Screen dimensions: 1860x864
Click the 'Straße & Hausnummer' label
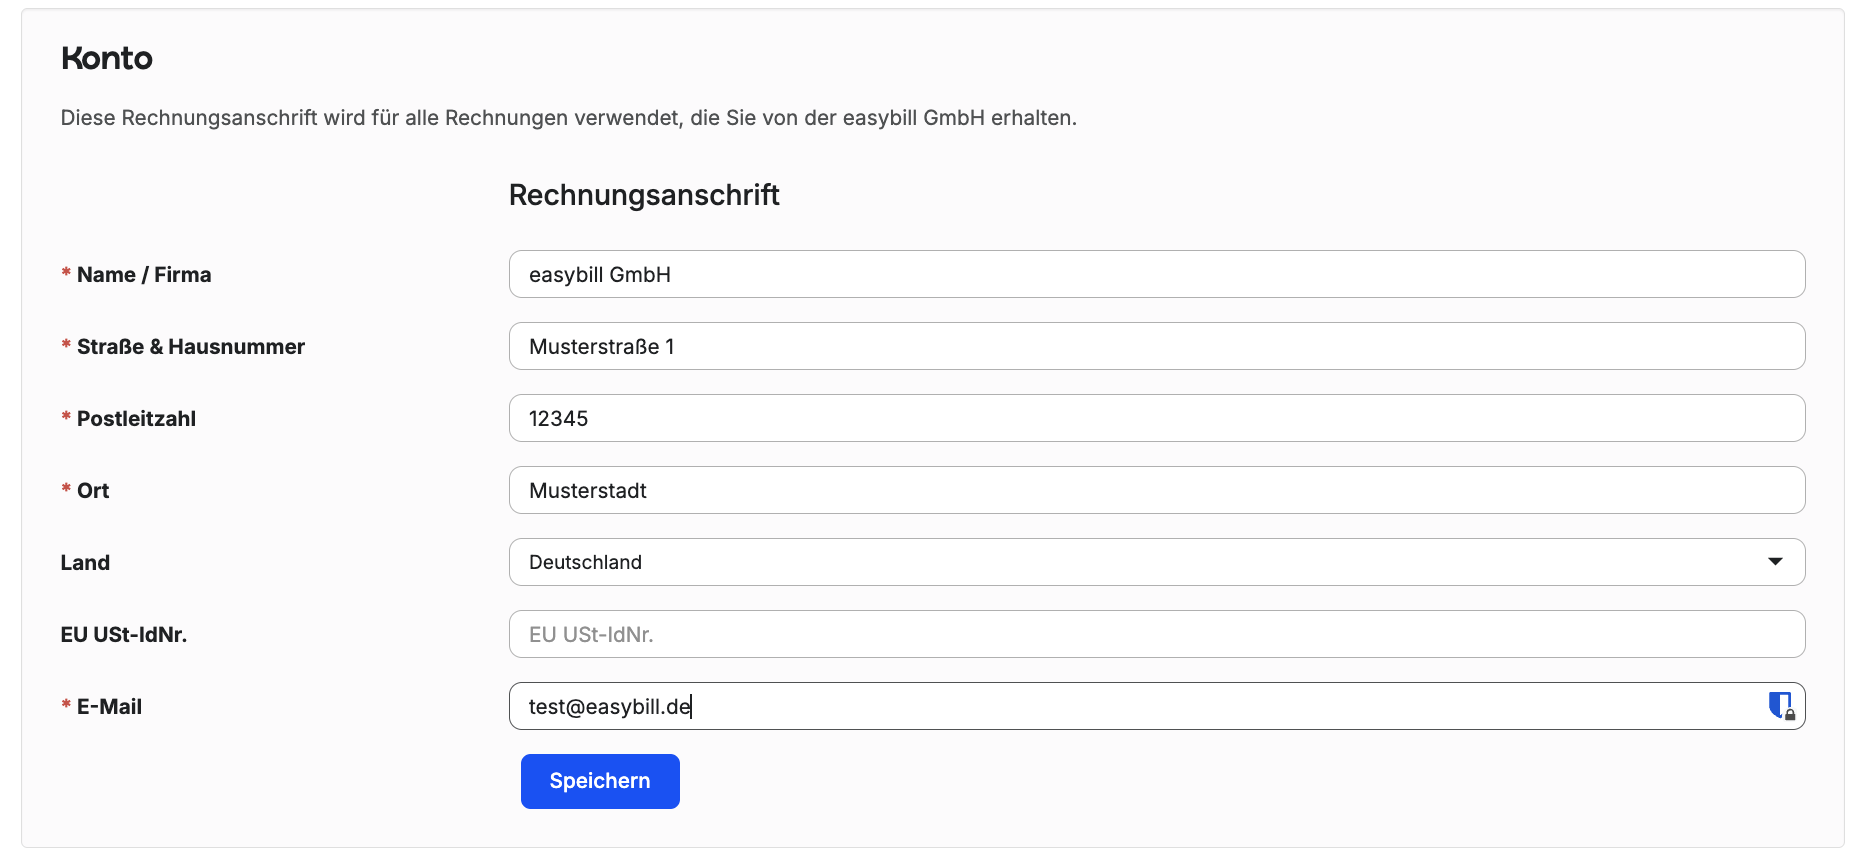191,347
